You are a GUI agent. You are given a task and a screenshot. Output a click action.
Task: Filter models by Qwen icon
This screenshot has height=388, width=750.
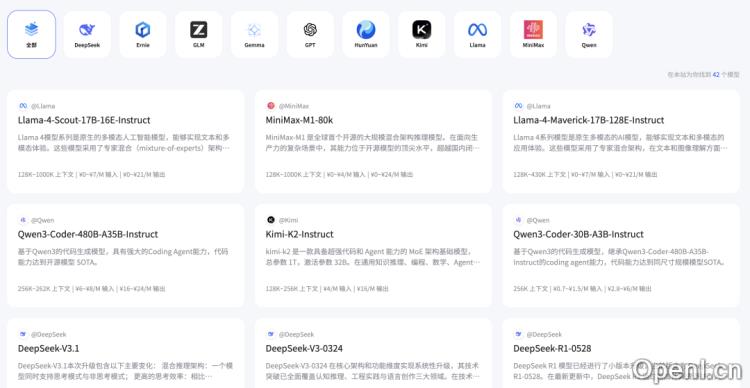(589, 30)
